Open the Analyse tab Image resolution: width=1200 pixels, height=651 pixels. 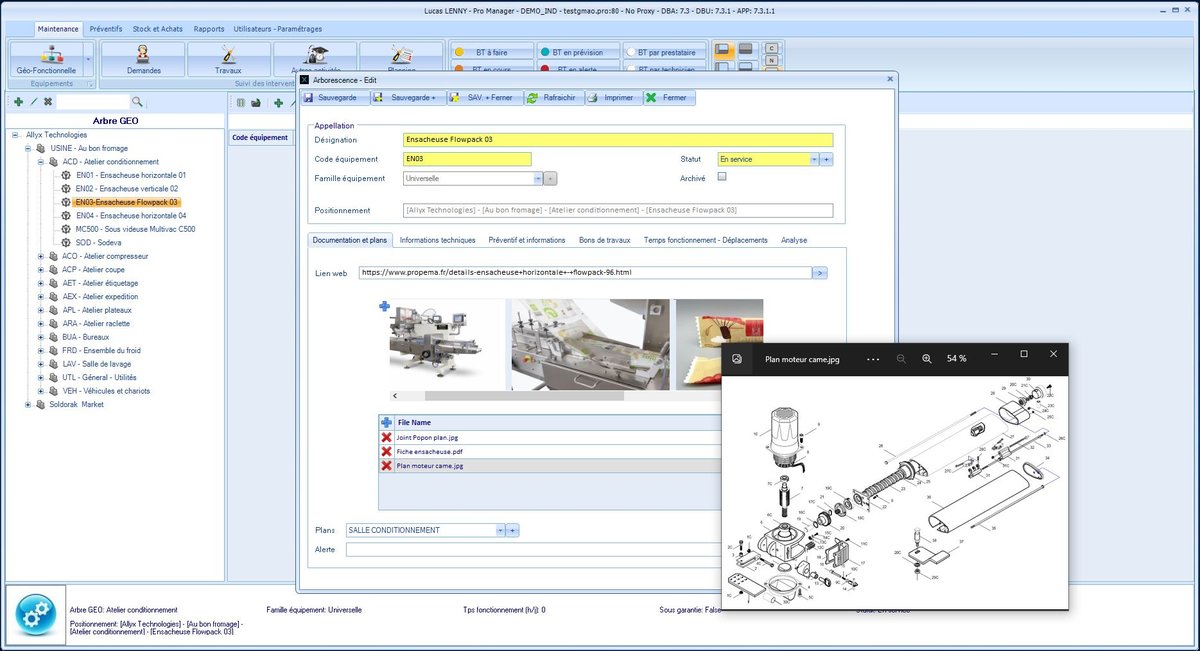coord(794,240)
